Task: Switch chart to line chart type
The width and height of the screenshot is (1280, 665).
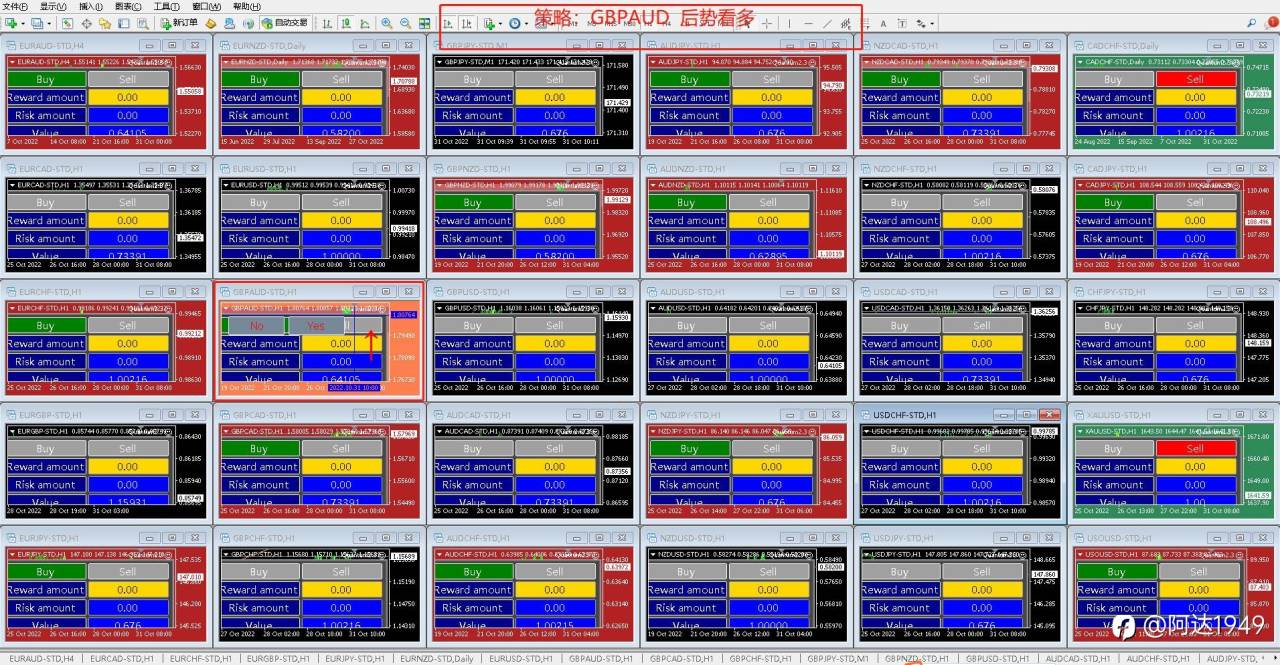Action: (x=364, y=22)
